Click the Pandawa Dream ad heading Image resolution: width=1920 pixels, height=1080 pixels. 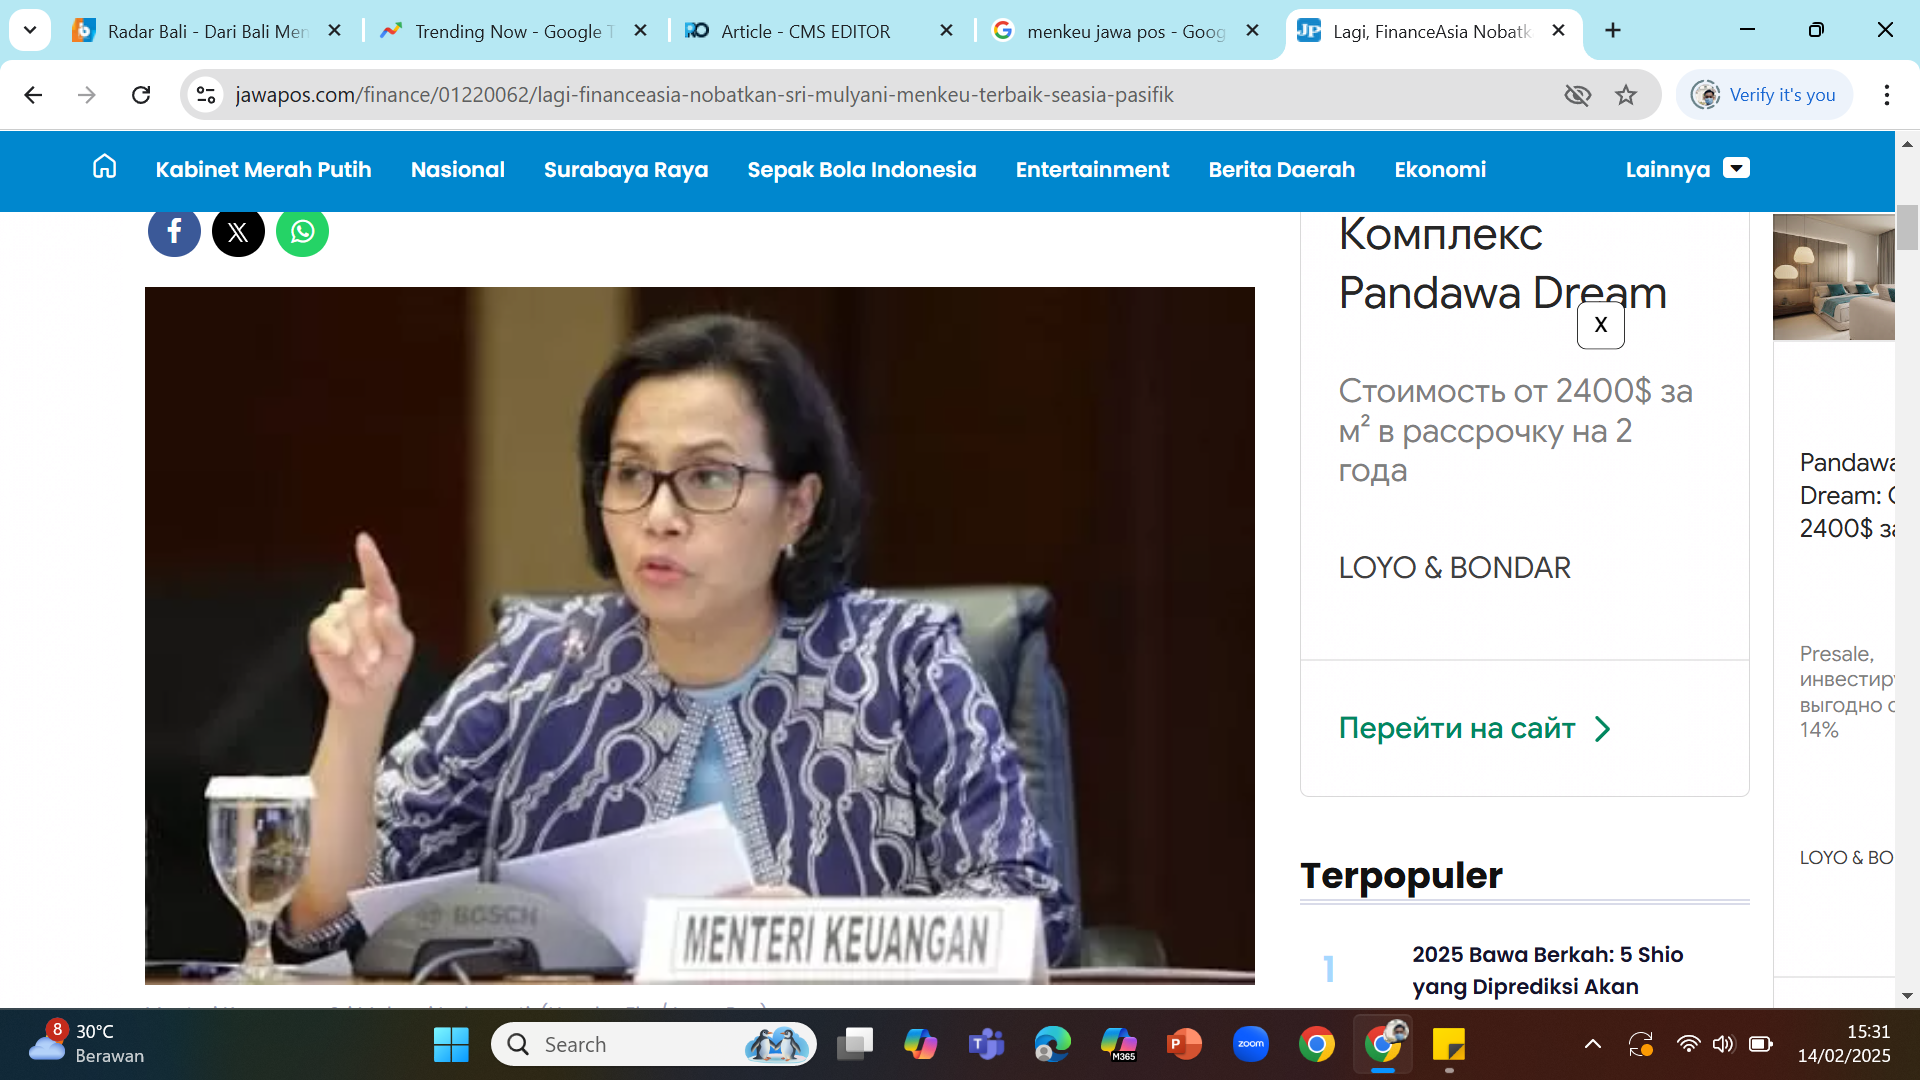point(1502,263)
